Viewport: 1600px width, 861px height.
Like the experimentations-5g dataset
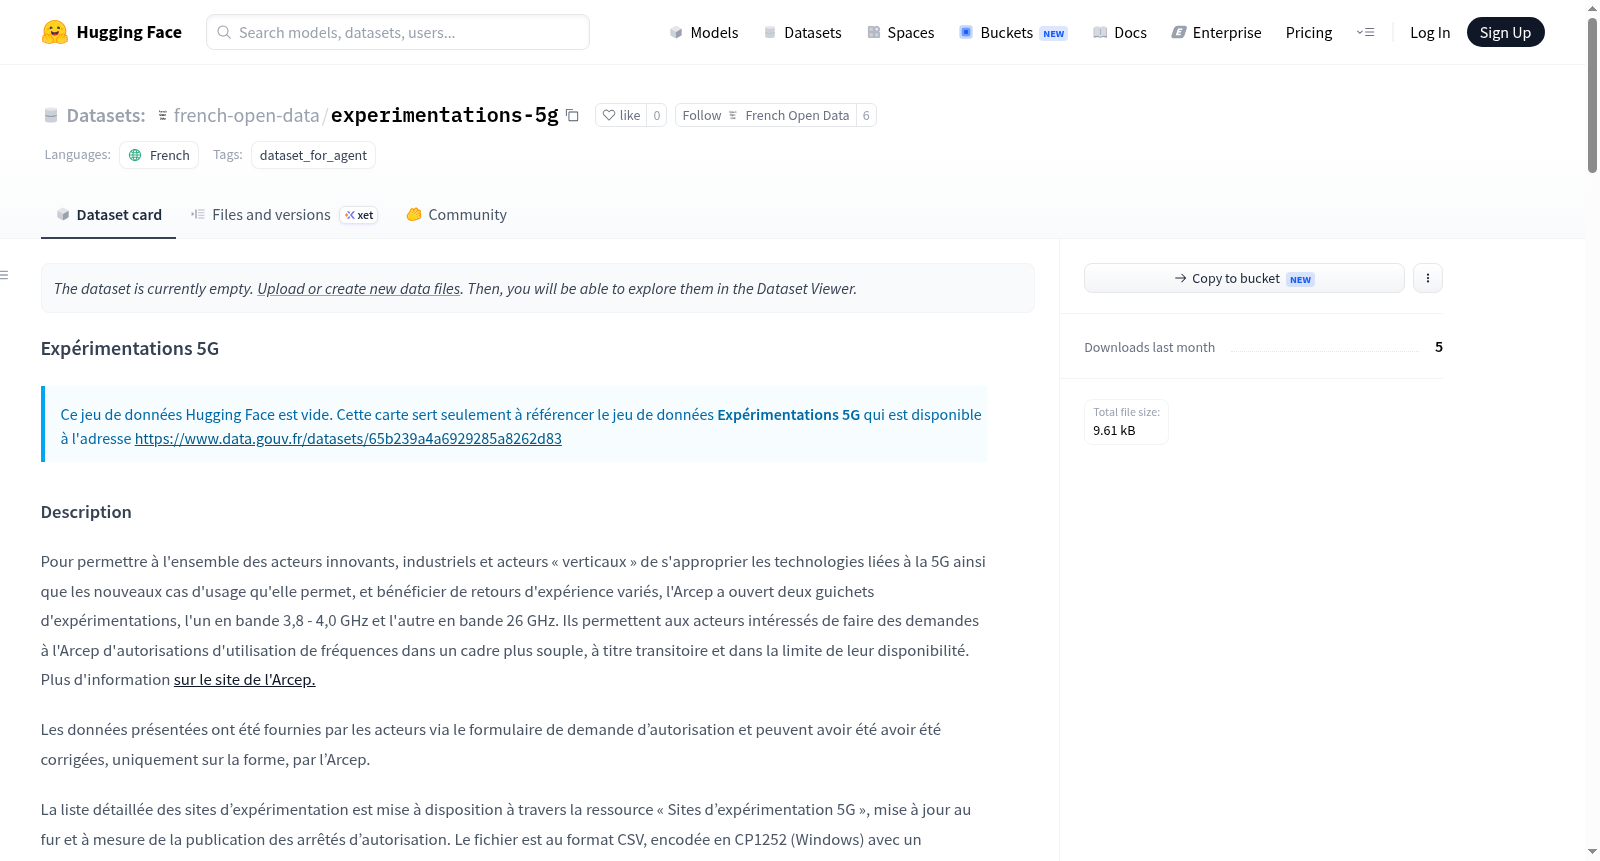[x=621, y=115]
